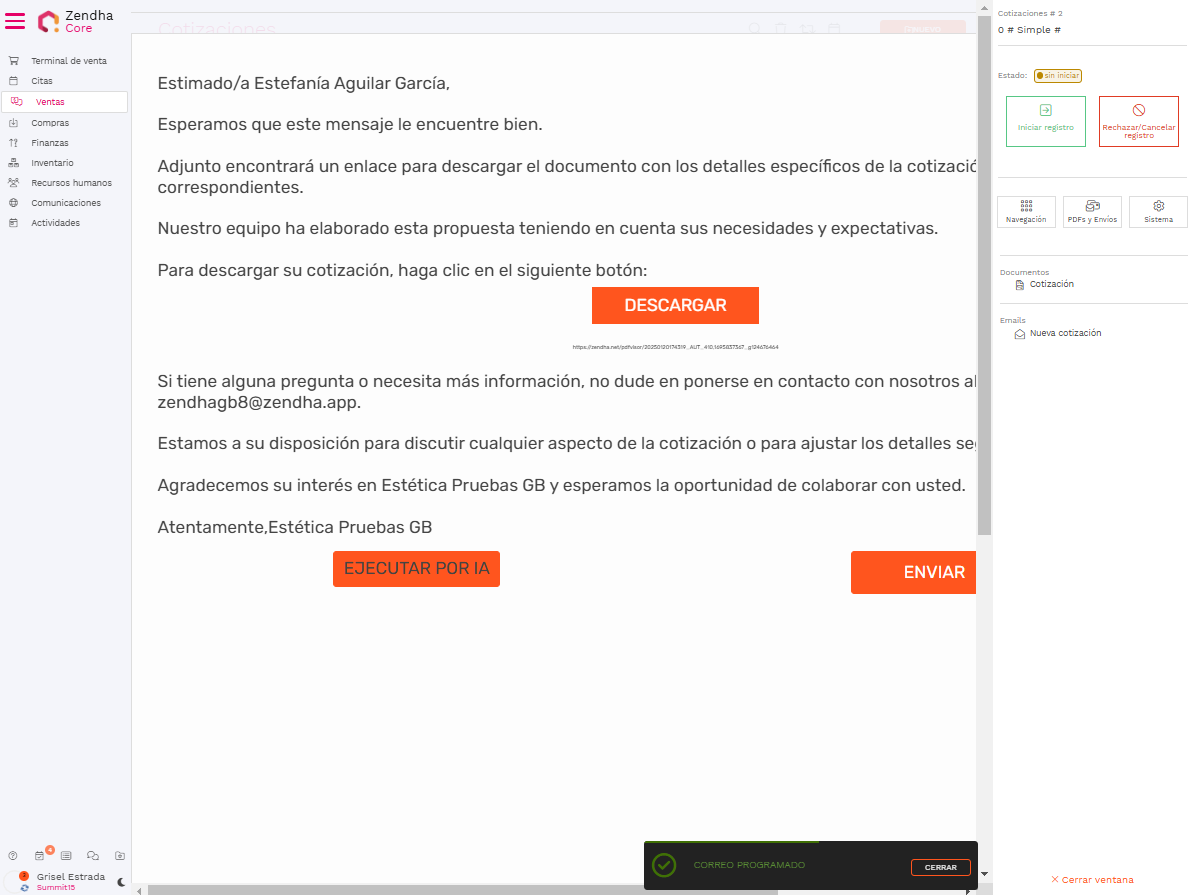
Task: Open the Sistema gear options
Action: click(1158, 211)
